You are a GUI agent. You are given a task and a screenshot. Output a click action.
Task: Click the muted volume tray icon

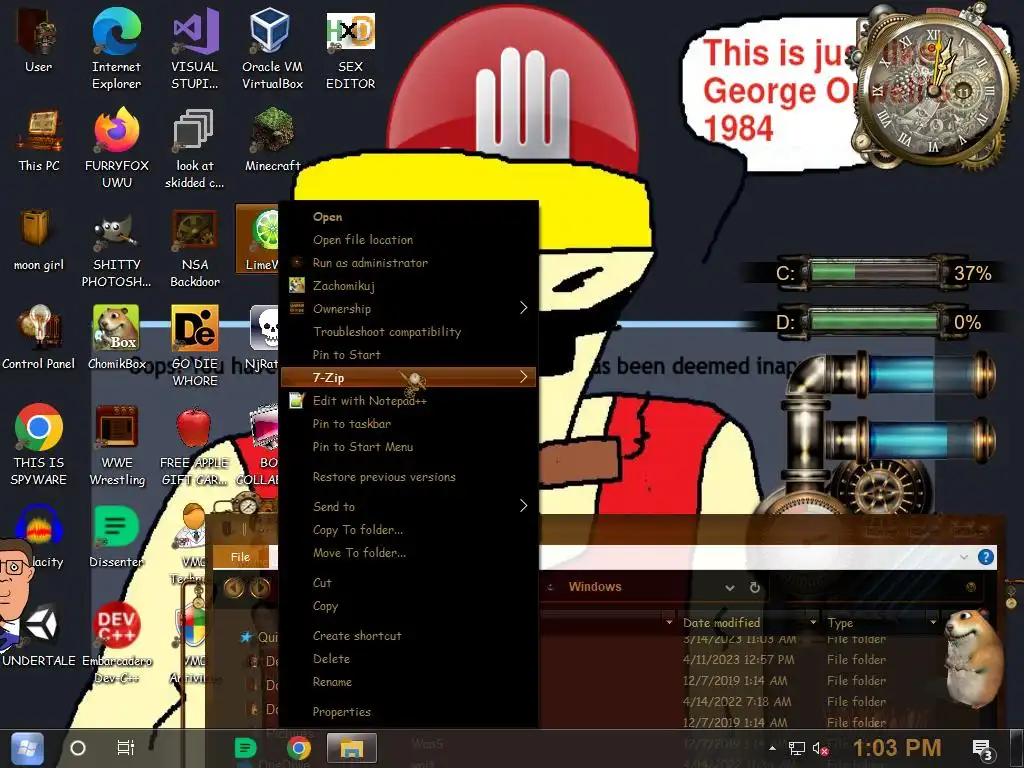[820, 748]
